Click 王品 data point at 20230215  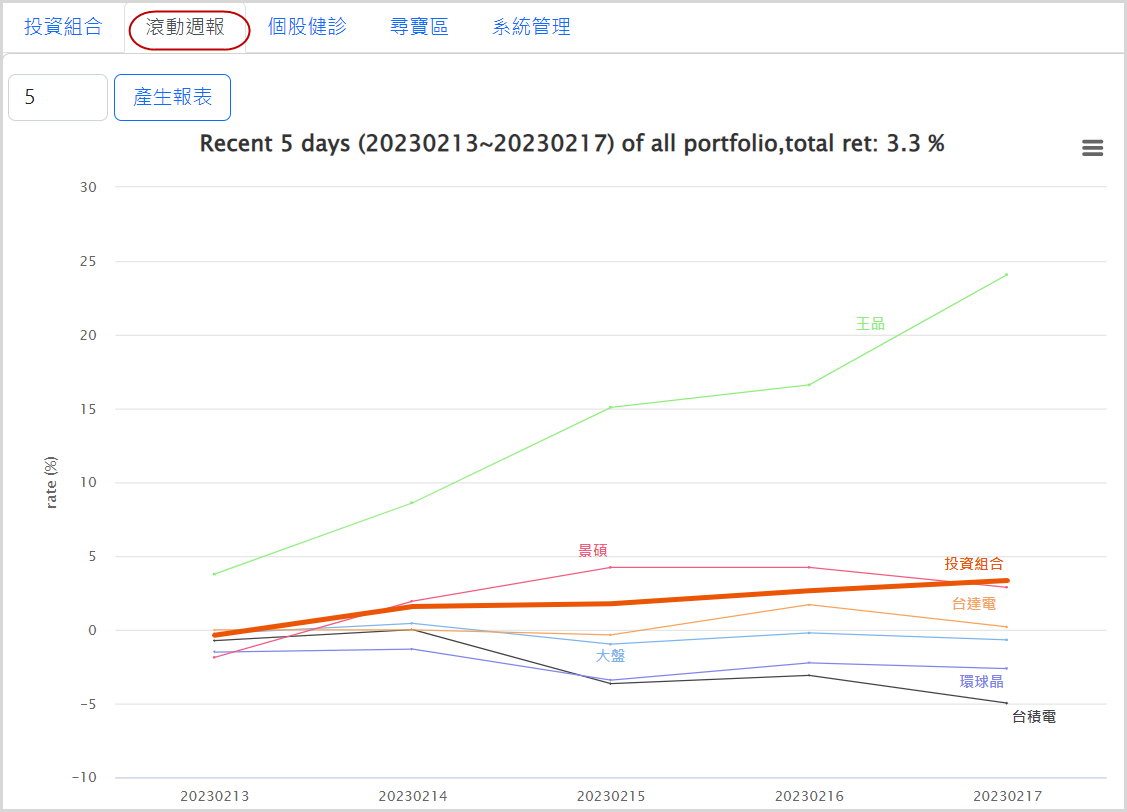coord(610,407)
